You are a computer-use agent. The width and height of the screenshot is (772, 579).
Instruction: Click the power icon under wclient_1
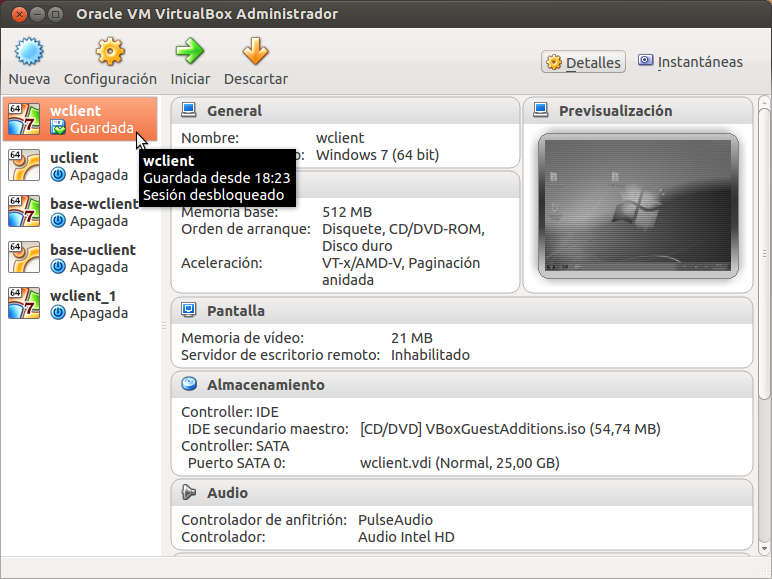[x=58, y=312]
